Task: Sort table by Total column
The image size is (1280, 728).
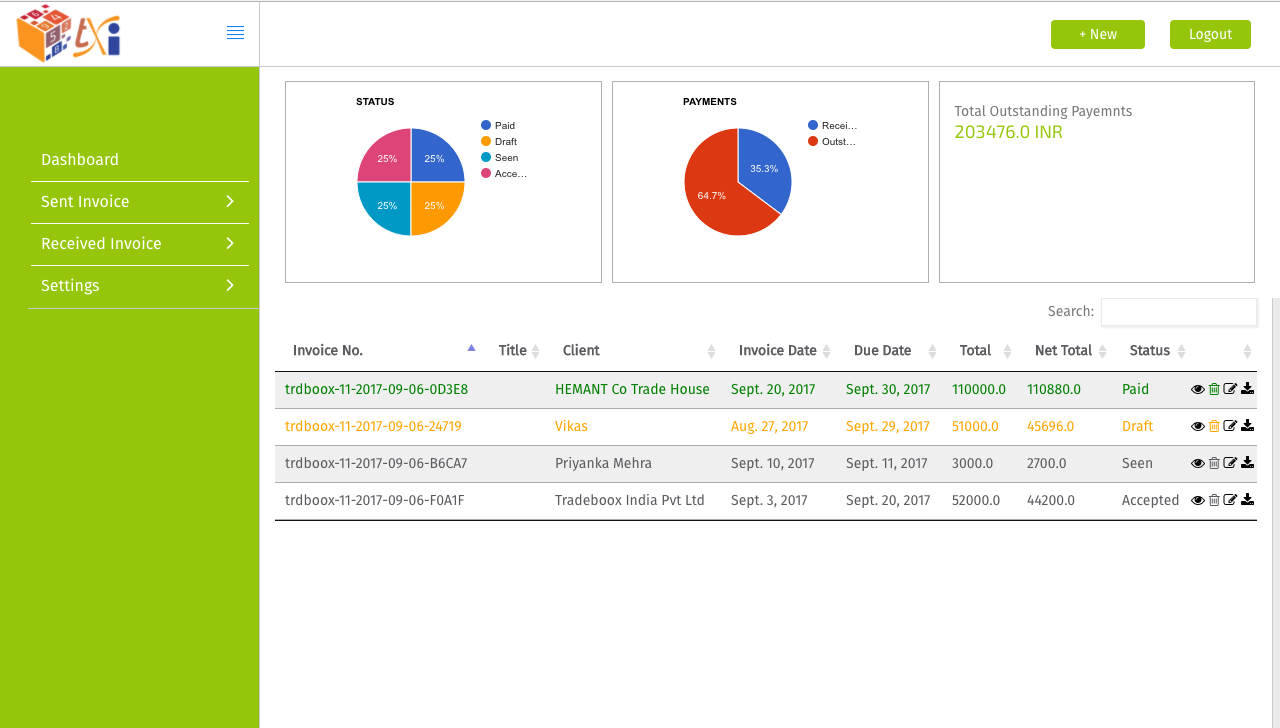Action: (x=979, y=351)
